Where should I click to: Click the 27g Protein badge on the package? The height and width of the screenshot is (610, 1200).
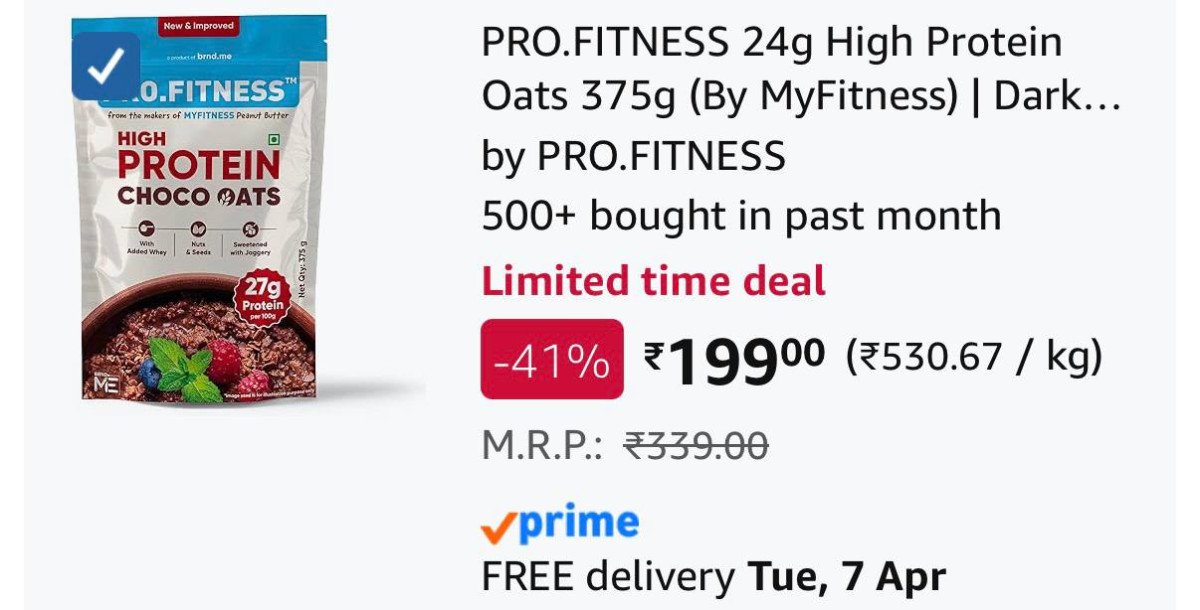point(263,297)
